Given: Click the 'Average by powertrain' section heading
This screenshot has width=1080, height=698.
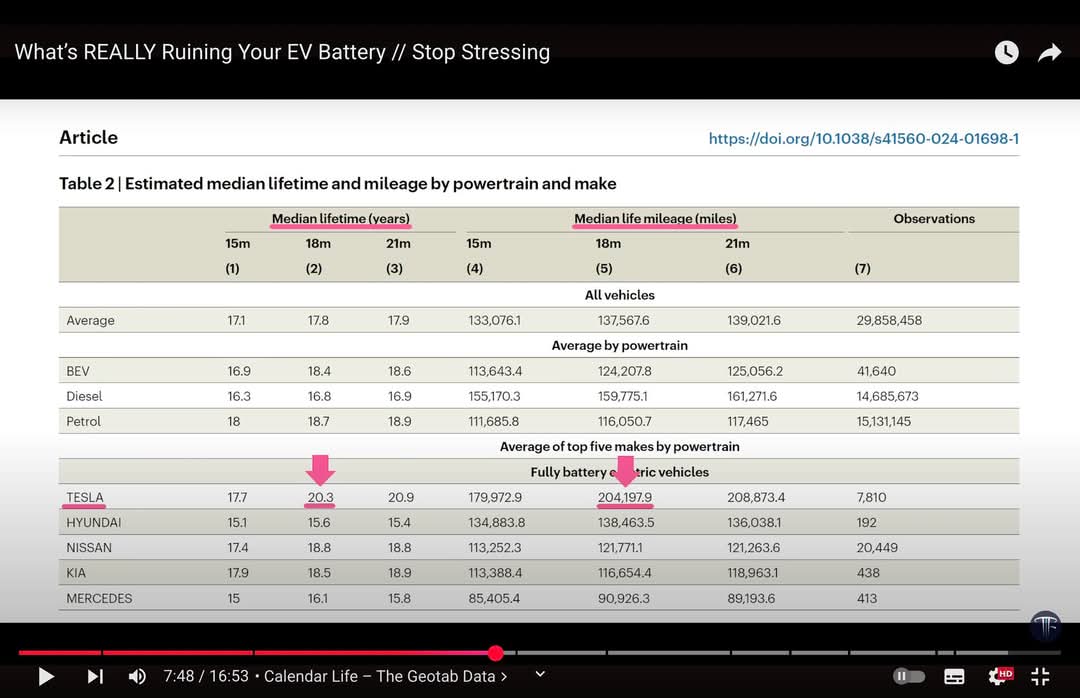Looking at the screenshot, I should click(x=620, y=345).
